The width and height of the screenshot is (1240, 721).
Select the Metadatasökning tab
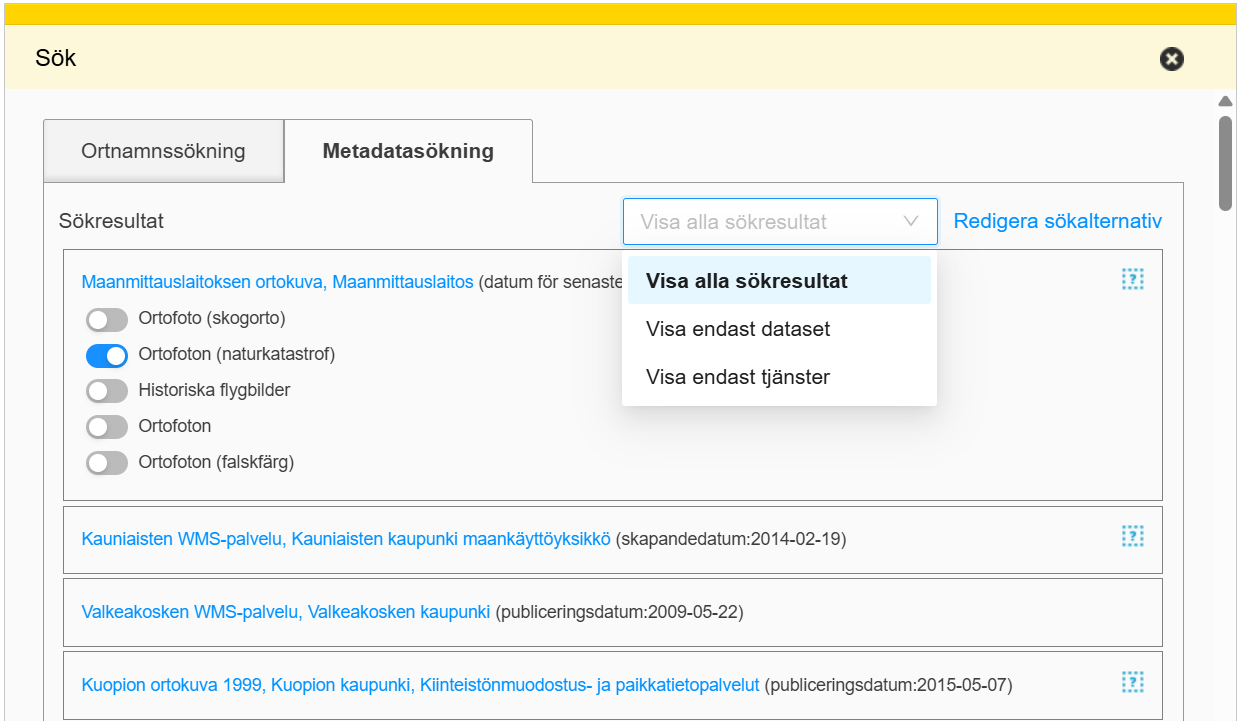408,151
